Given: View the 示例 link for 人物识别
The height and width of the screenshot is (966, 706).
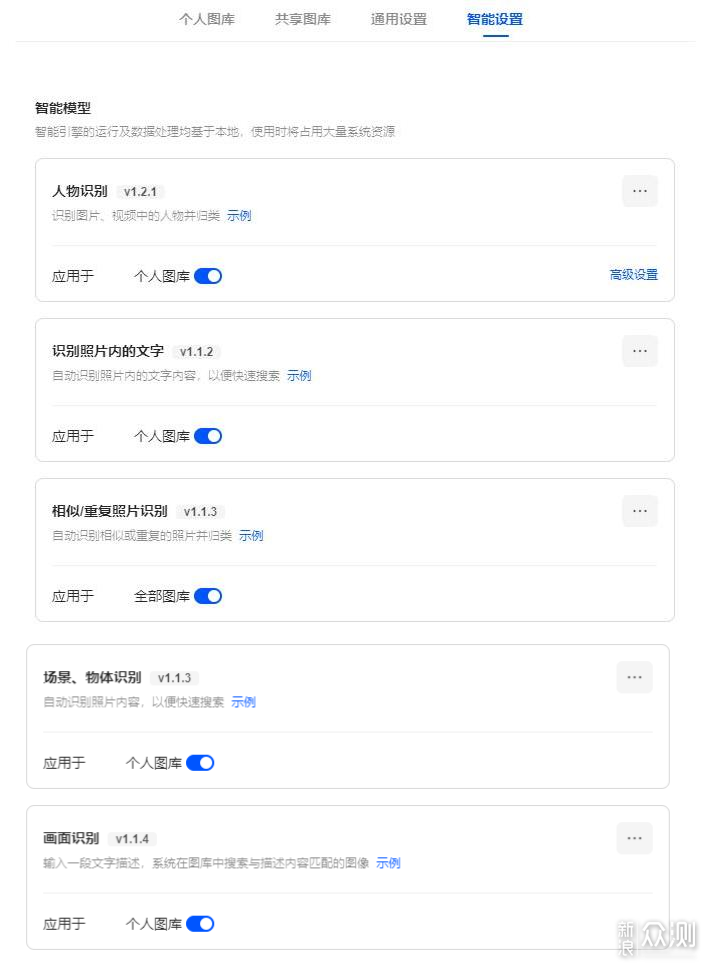Looking at the screenshot, I should tap(239, 216).
